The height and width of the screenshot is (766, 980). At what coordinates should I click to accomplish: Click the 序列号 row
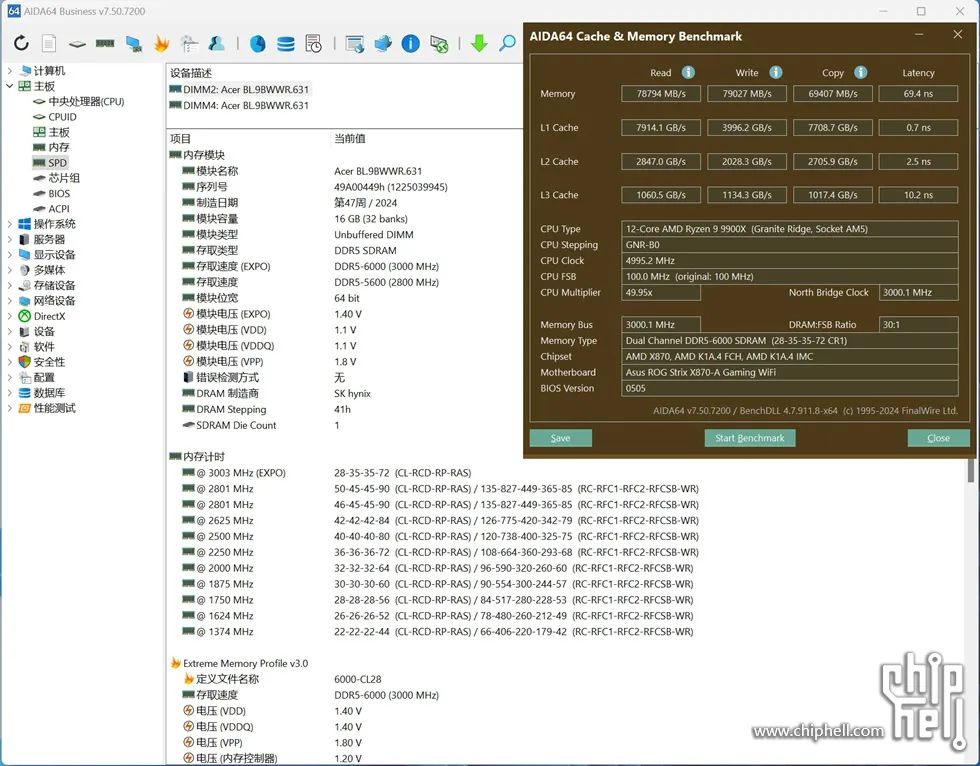click(x=314, y=187)
